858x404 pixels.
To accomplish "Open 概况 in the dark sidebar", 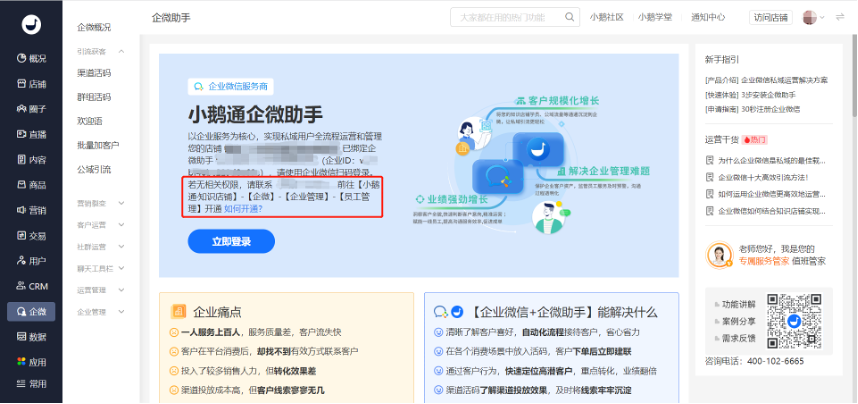I will (31, 59).
